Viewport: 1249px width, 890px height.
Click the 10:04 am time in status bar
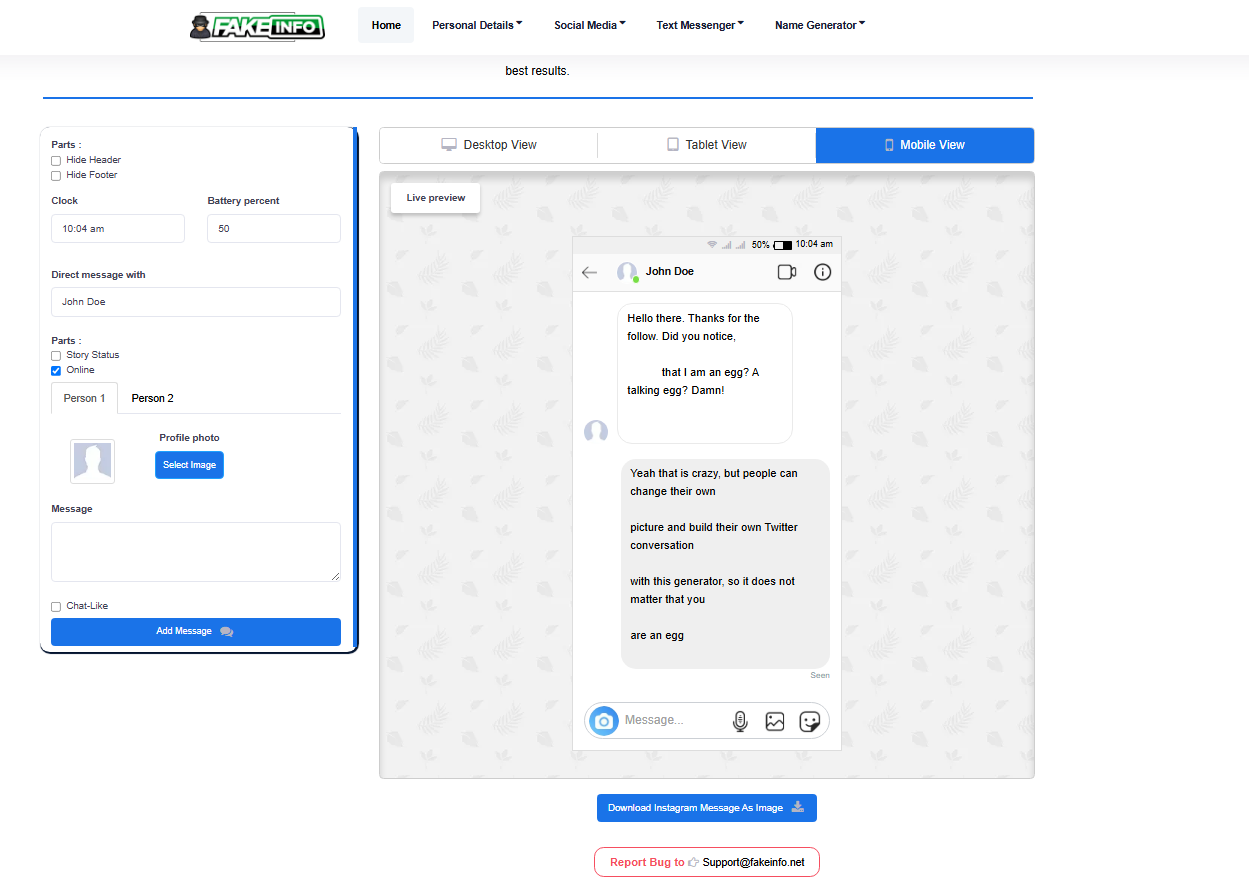pos(814,245)
